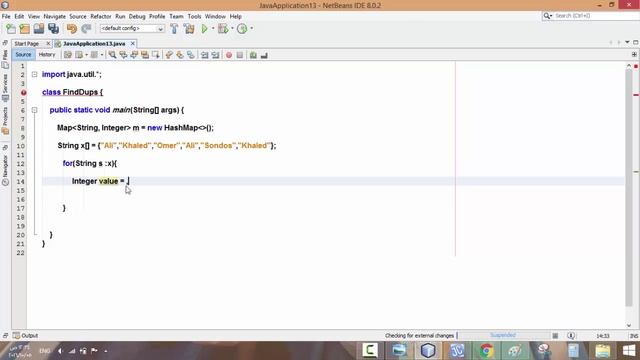Viewport: 640px width, 360px height.
Task: Click the Find Previous Occurrence icon
Action: coord(123,55)
